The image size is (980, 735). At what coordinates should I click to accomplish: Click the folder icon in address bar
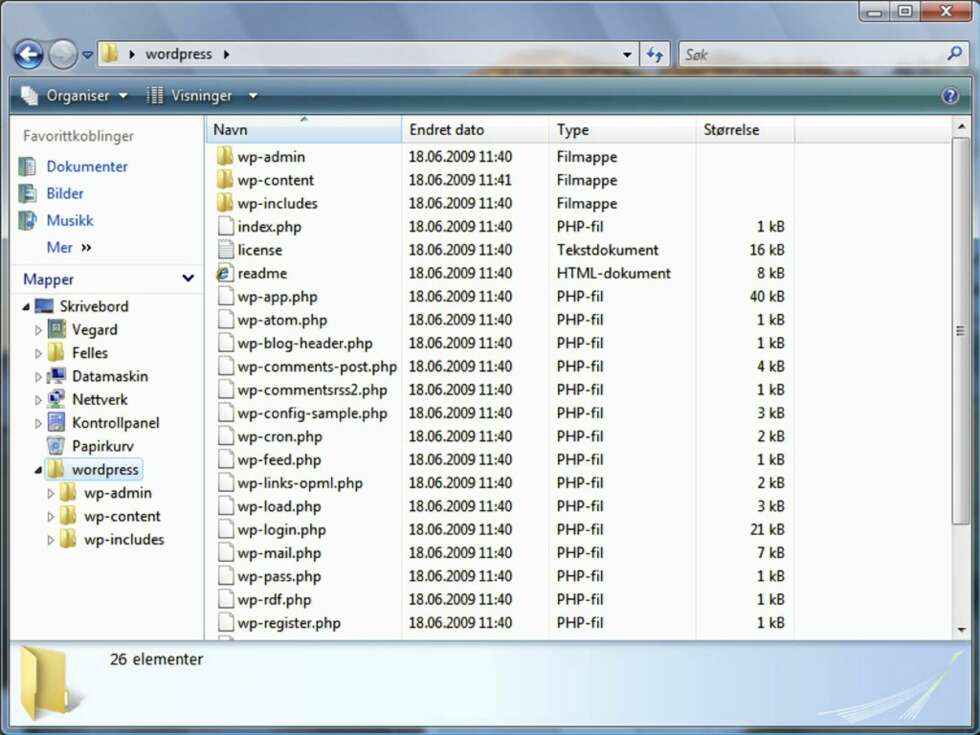109,53
